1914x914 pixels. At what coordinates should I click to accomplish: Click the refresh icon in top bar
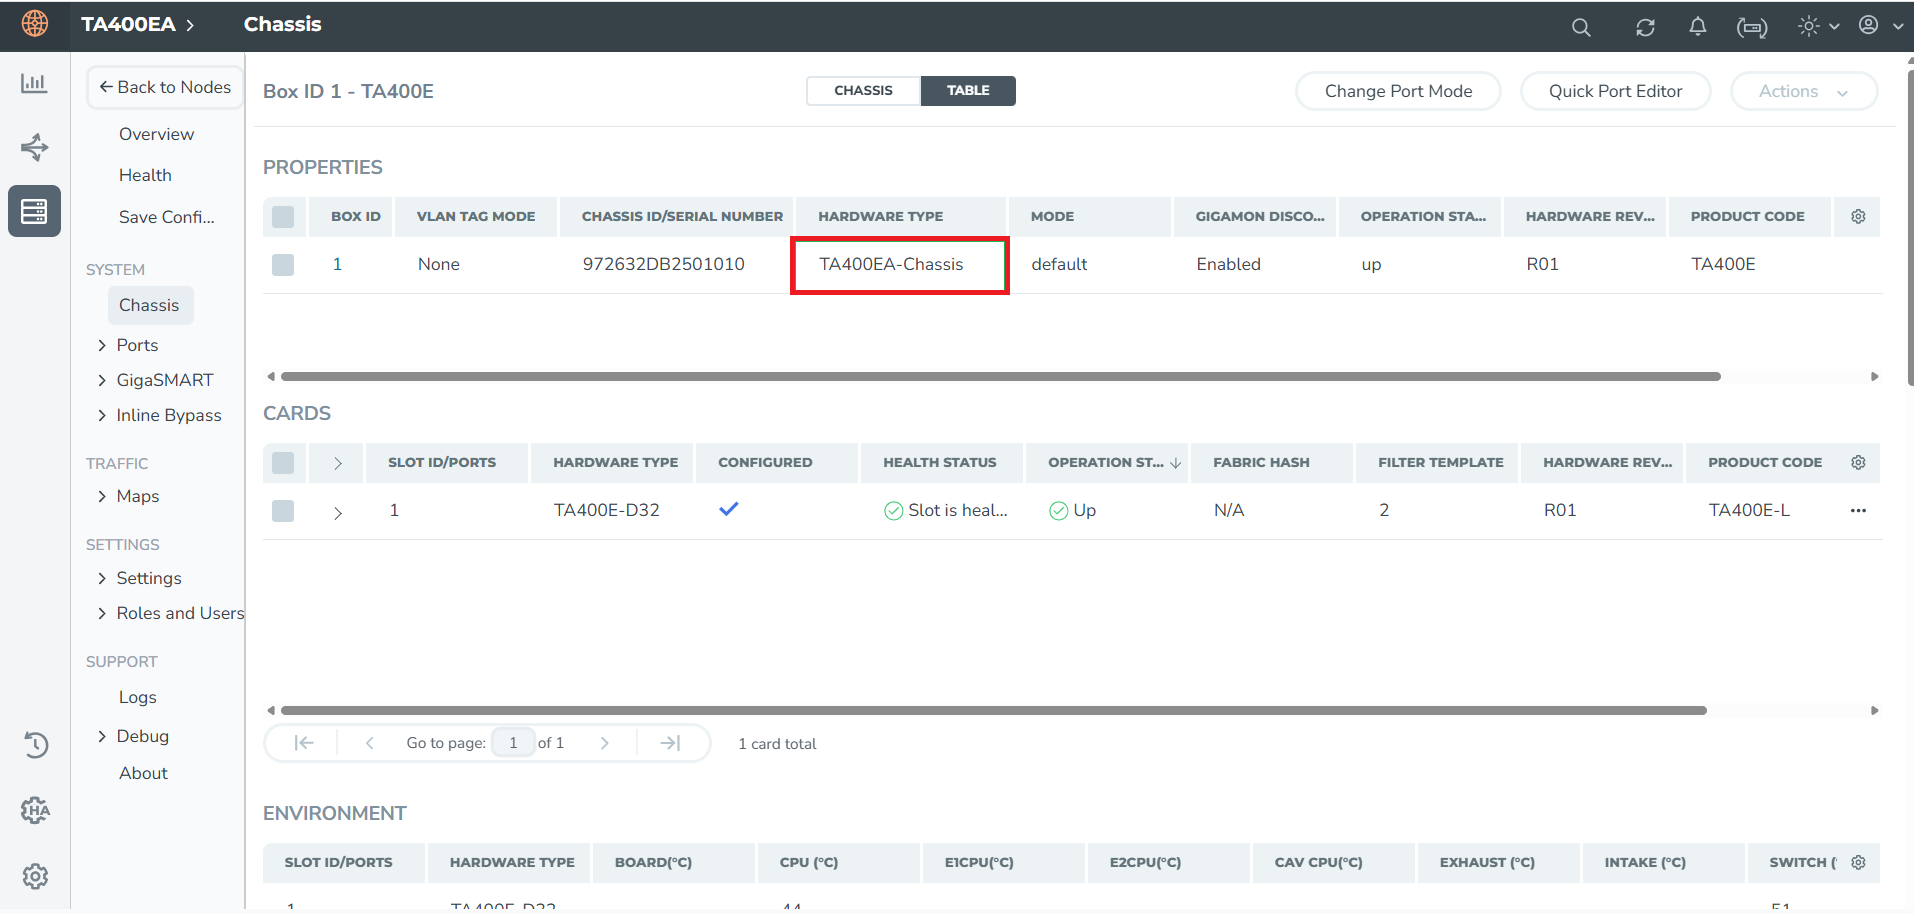[x=1645, y=27]
